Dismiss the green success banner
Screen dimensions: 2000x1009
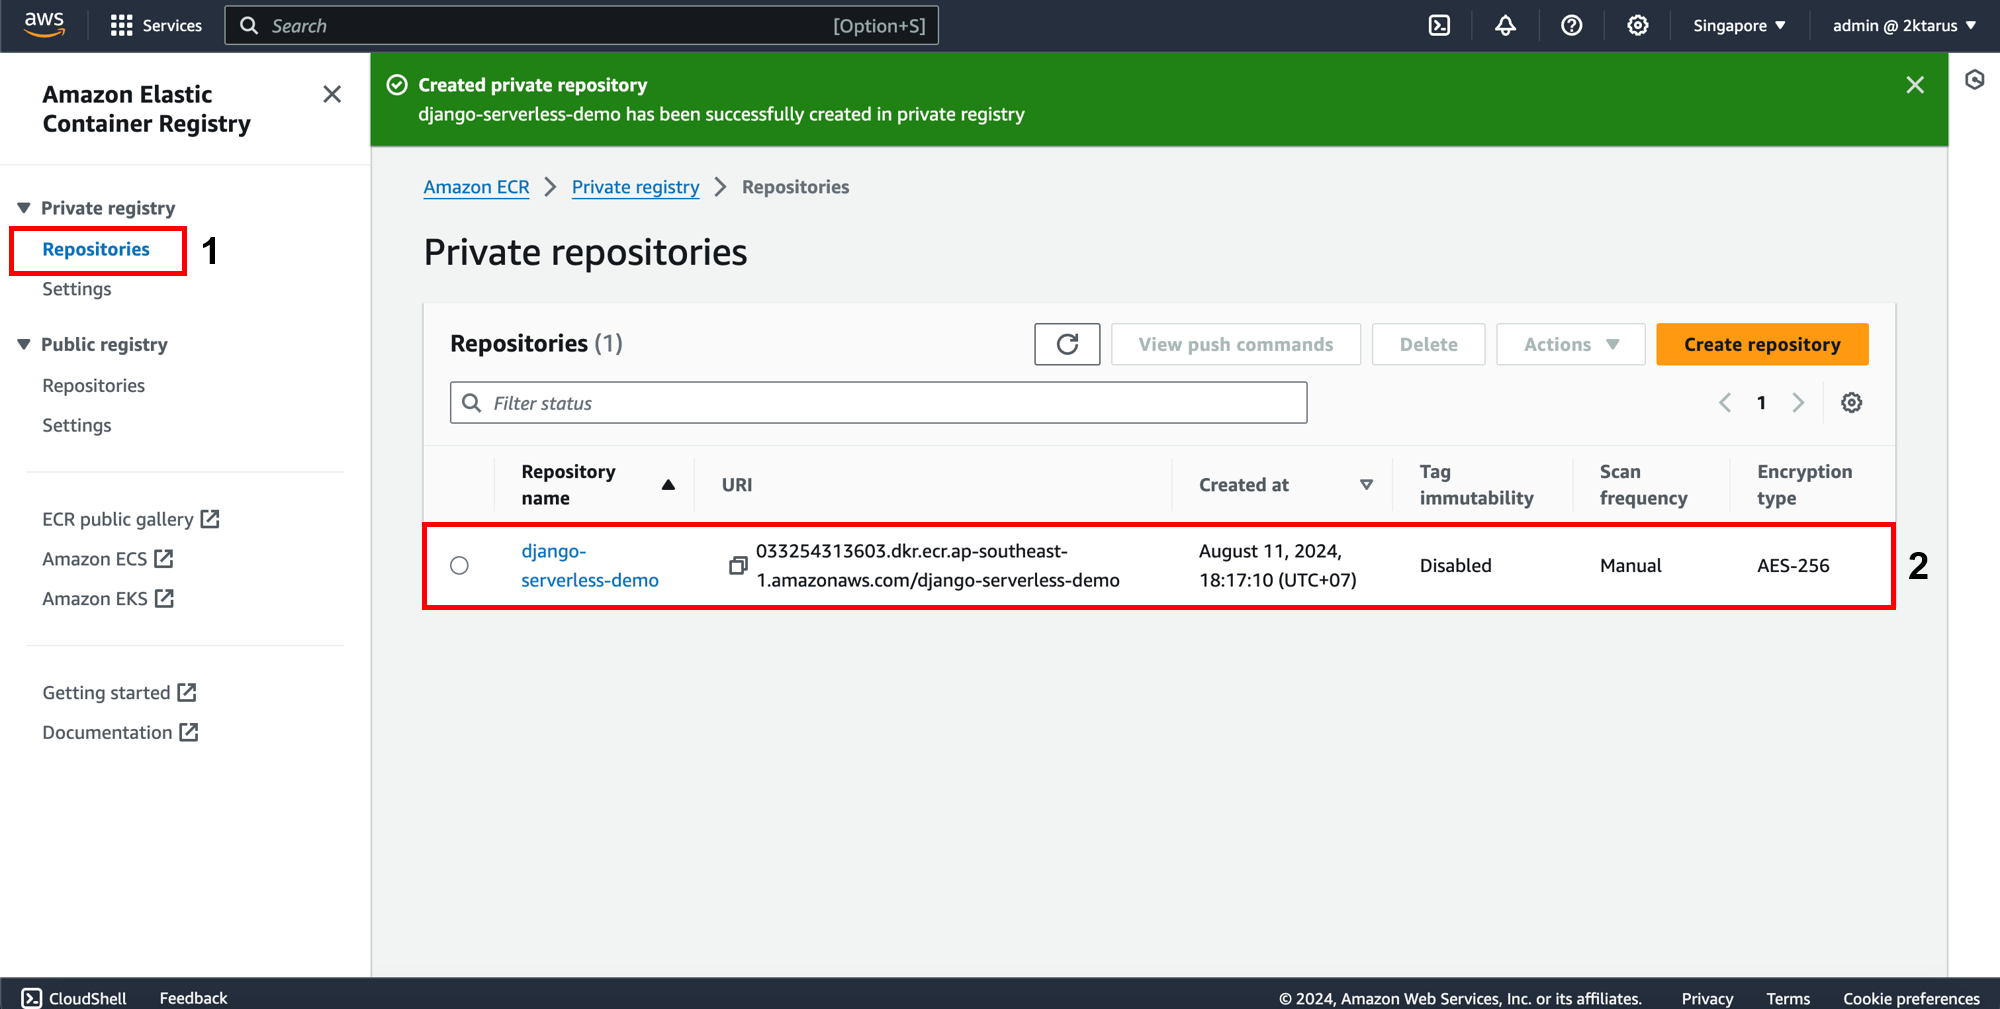coord(1914,85)
